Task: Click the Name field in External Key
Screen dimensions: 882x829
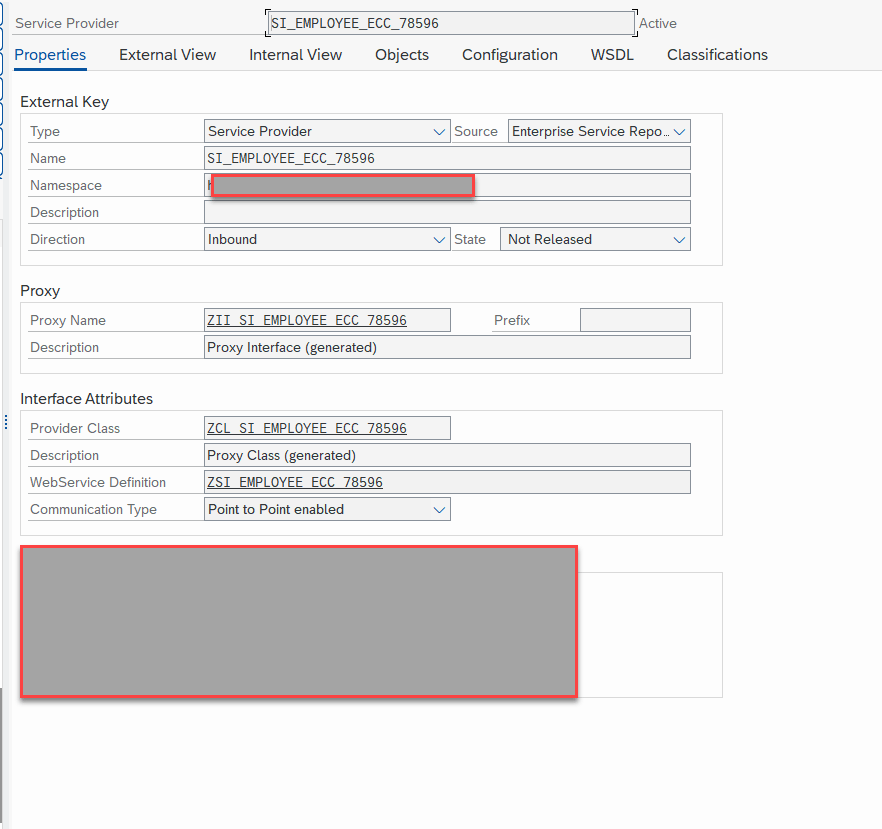Action: click(x=446, y=159)
